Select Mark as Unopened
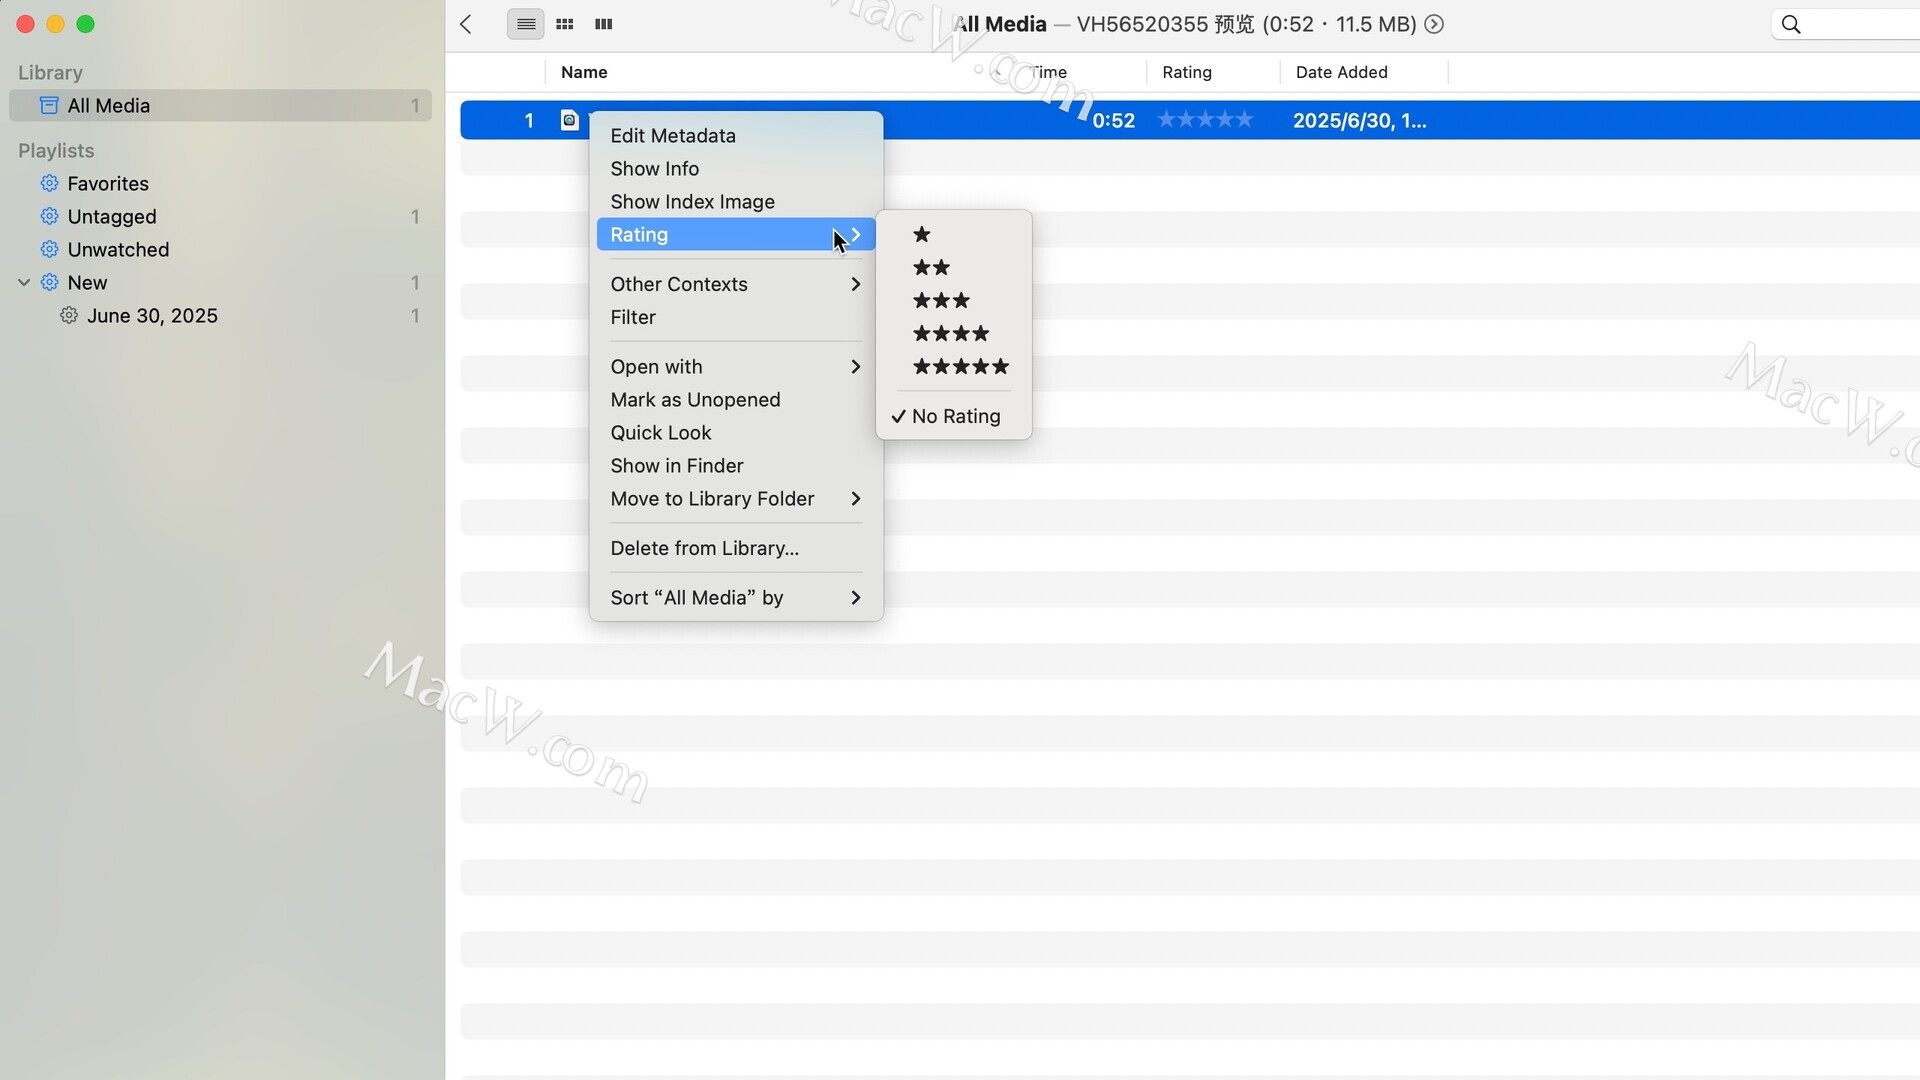The height and width of the screenshot is (1080, 1920). pos(736,399)
